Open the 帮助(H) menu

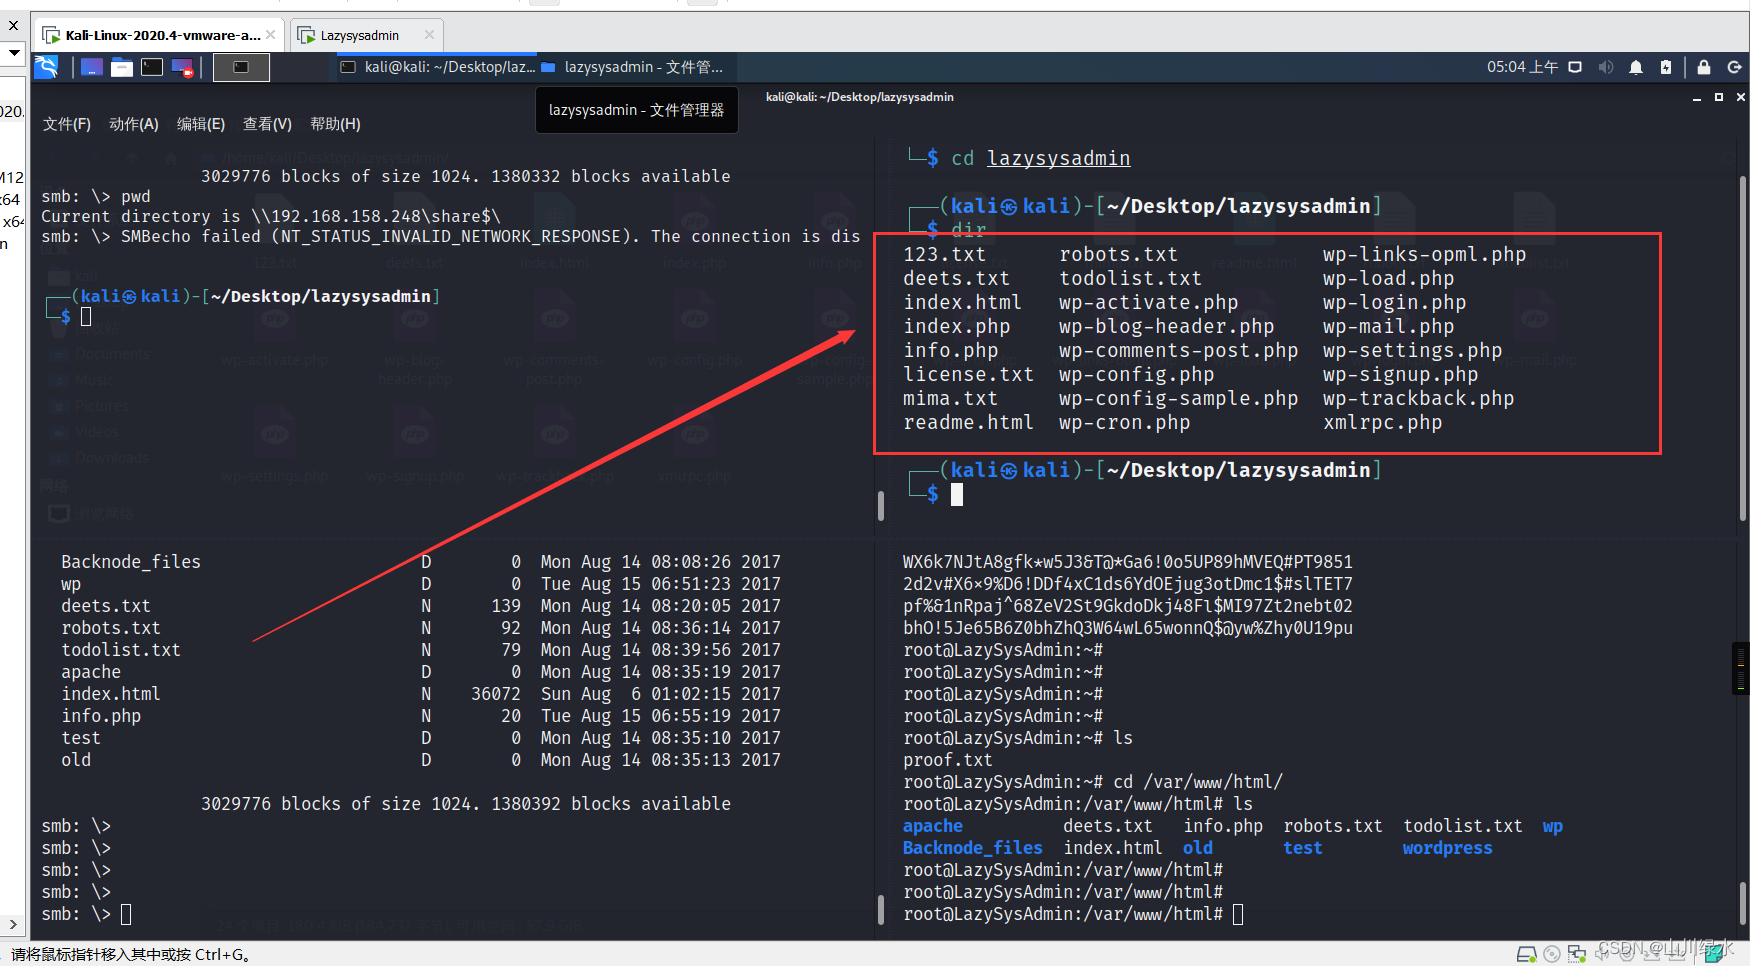335,124
